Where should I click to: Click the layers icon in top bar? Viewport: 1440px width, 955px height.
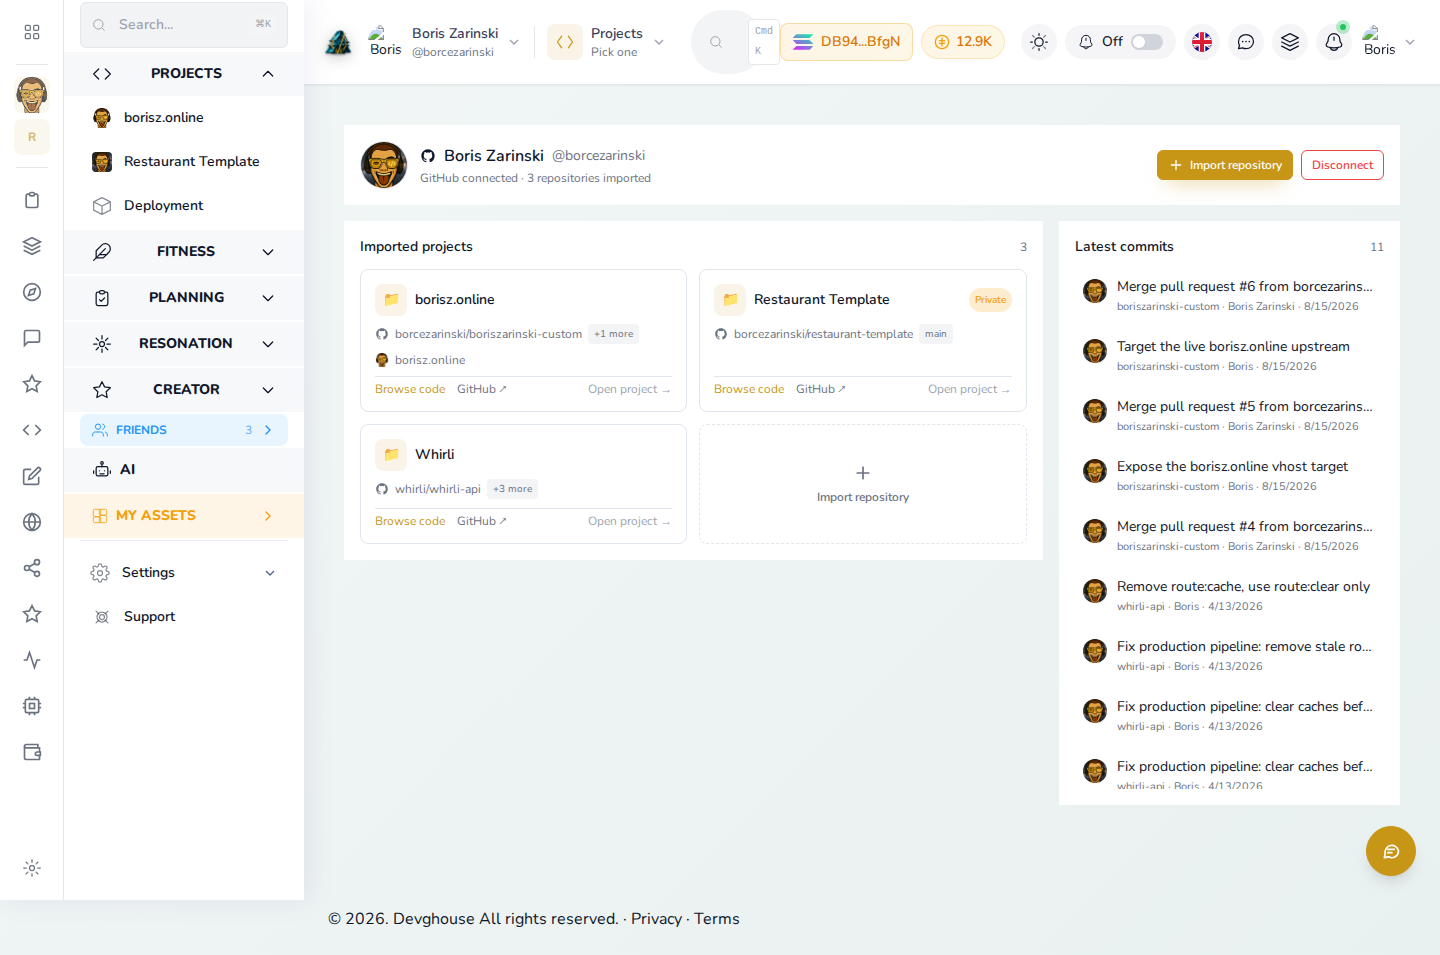(x=1290, y=42)
